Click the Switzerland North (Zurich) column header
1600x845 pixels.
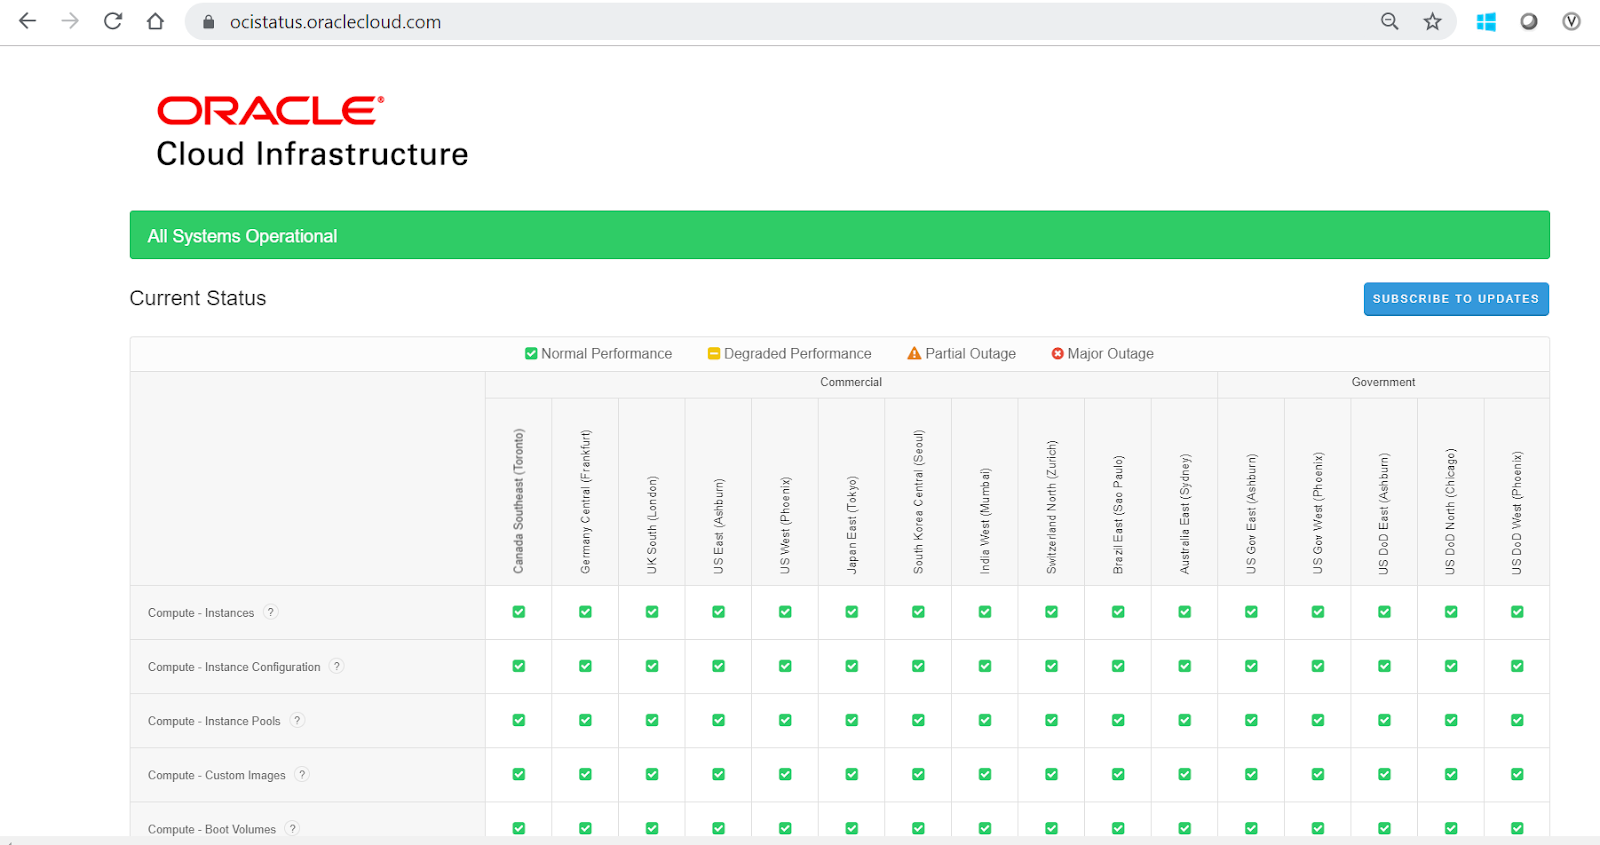click(1051, 506)
